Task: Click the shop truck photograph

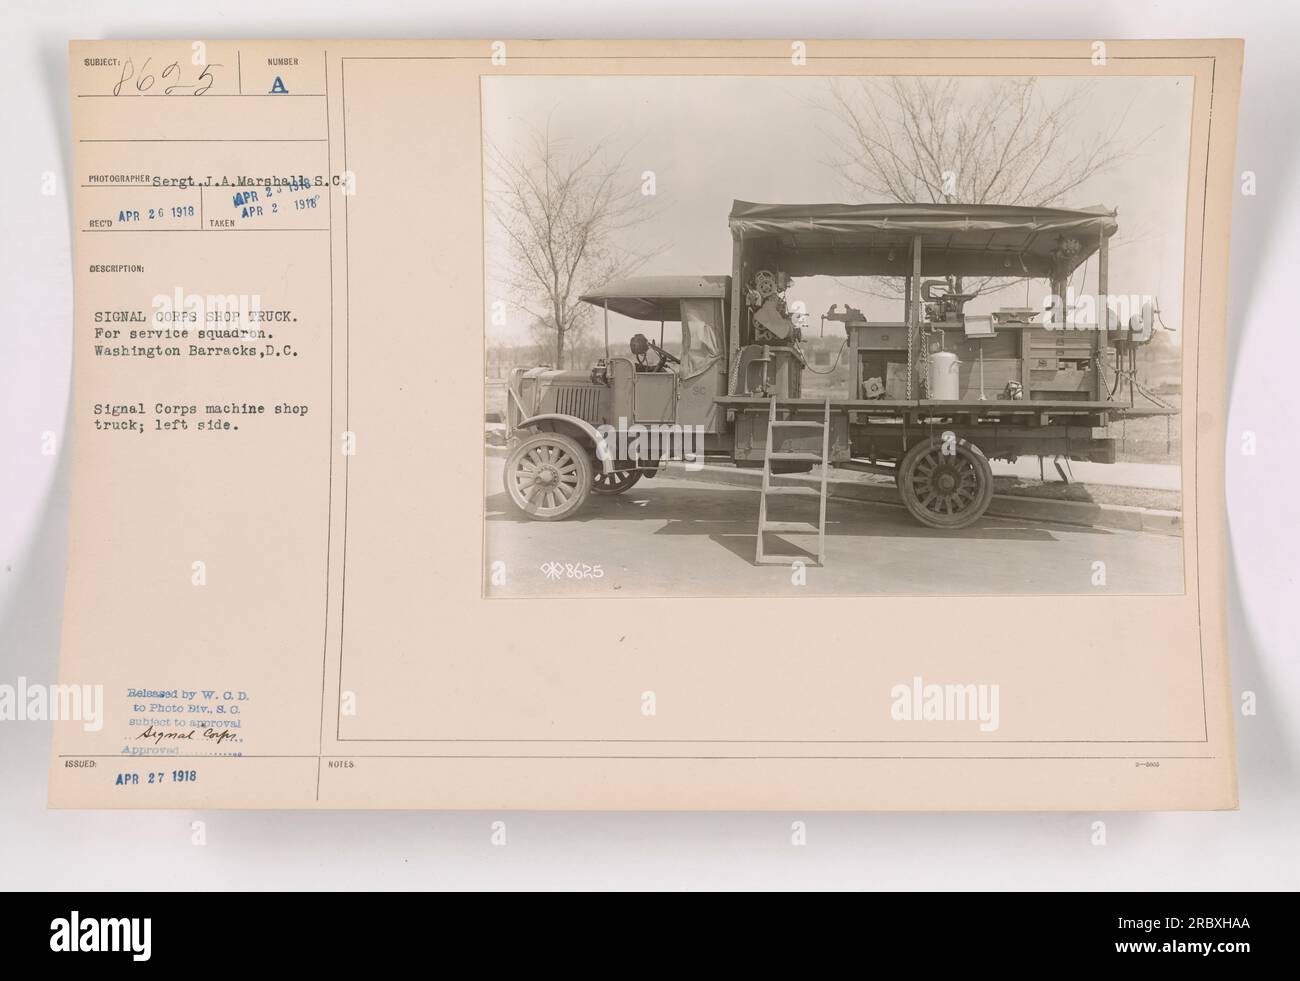Action: [x=838, y=337]
